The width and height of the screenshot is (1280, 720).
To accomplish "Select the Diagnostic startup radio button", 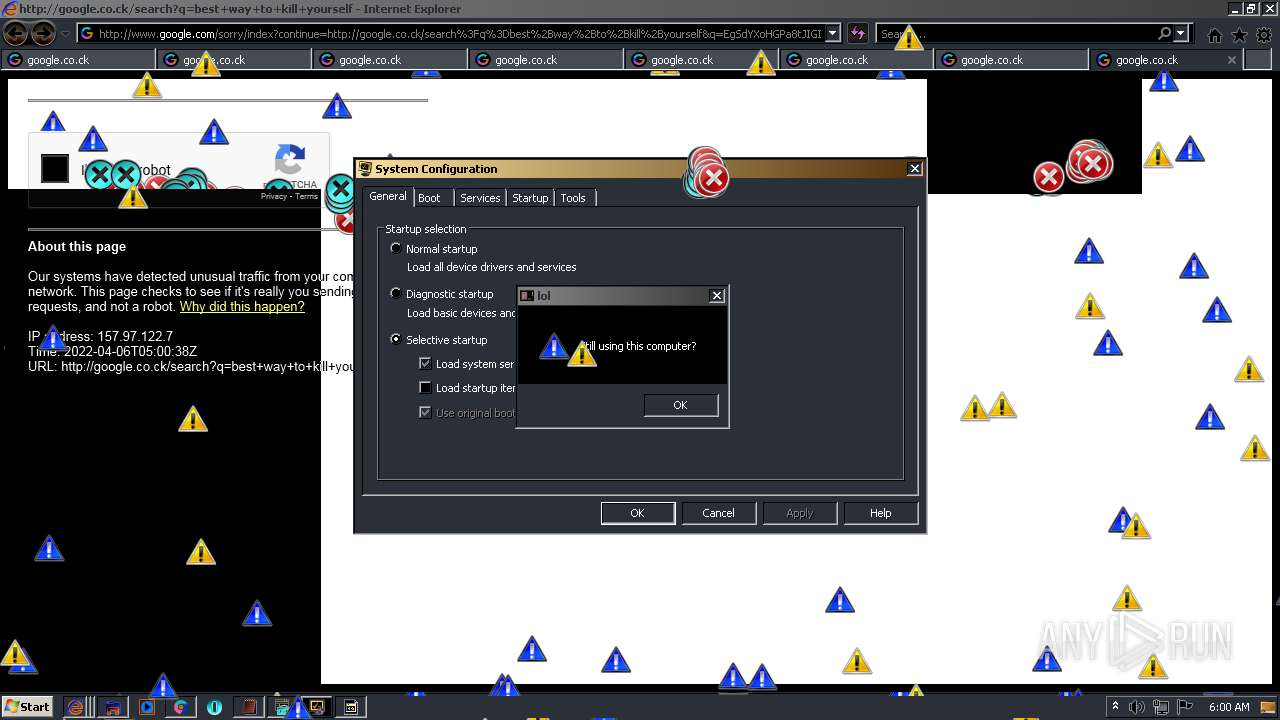I will click(x=396, y=293).
